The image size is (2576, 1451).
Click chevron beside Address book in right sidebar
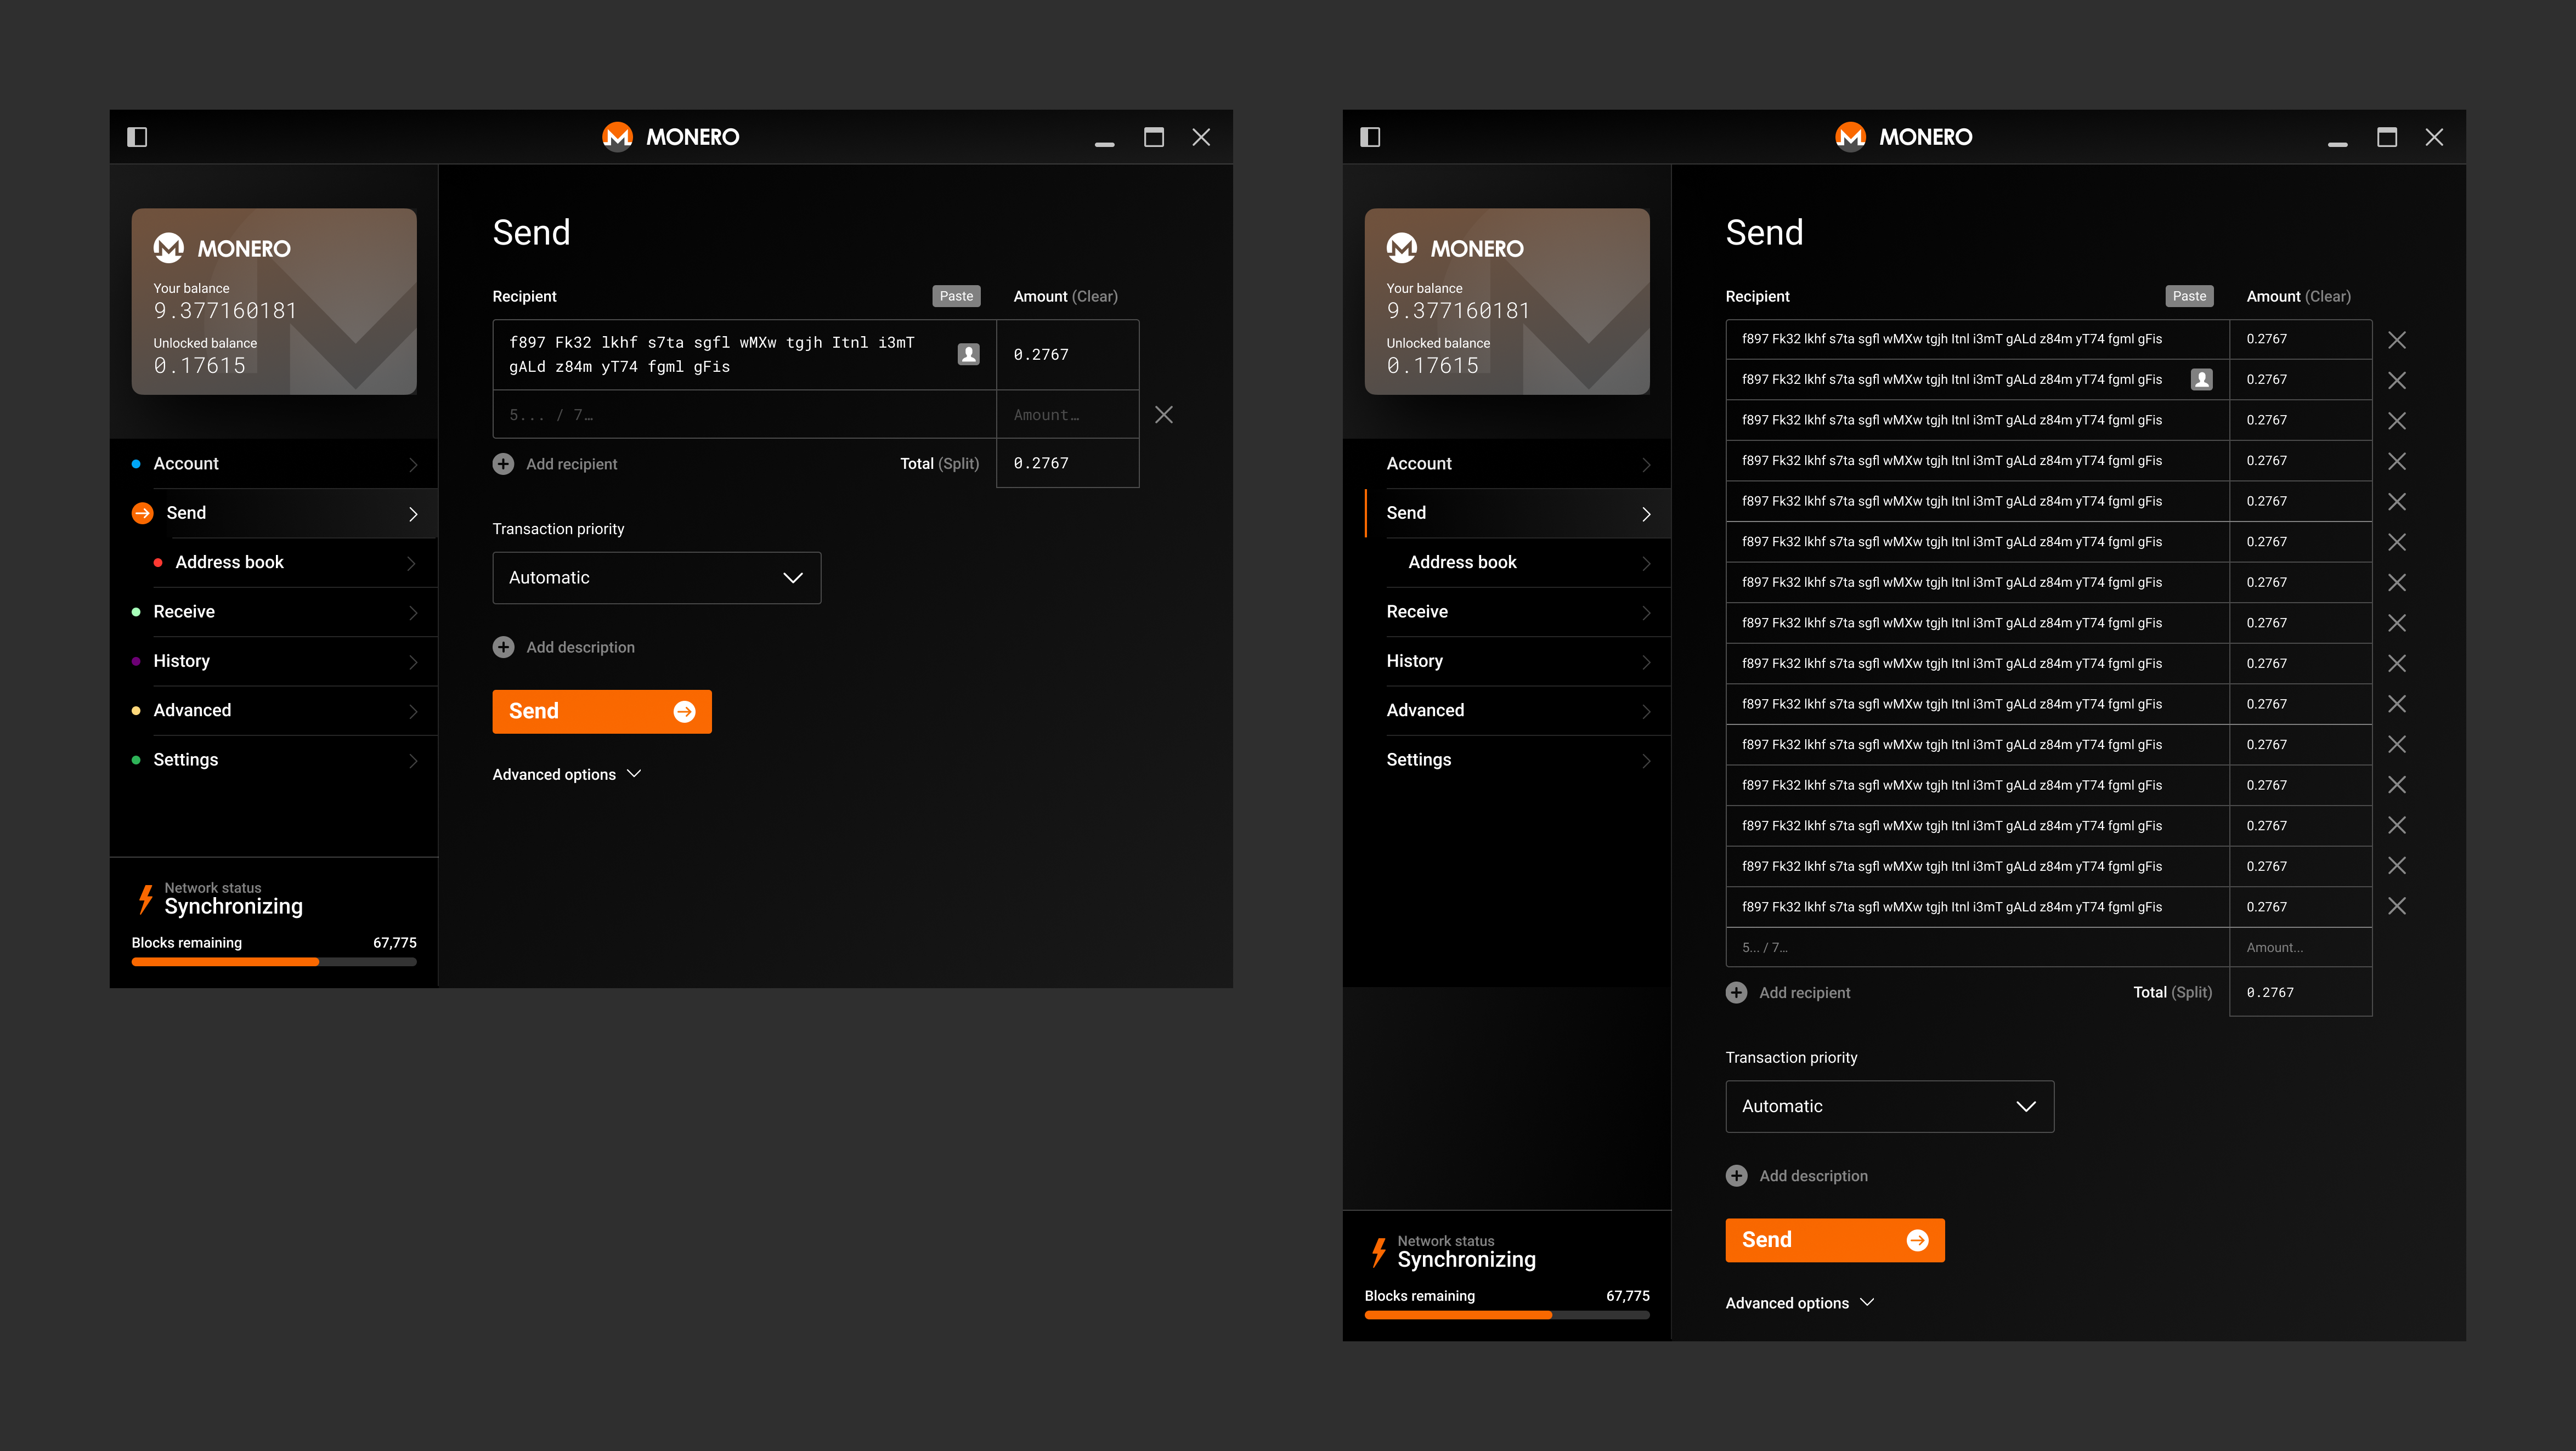point(1645,563)
